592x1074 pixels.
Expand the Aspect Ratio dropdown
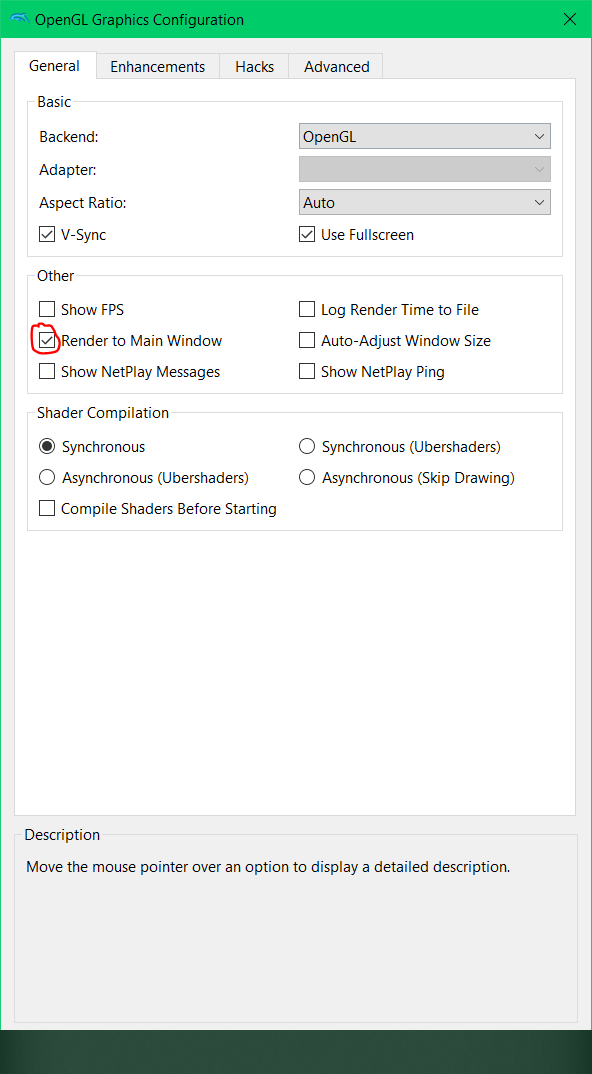coord(425,203)
